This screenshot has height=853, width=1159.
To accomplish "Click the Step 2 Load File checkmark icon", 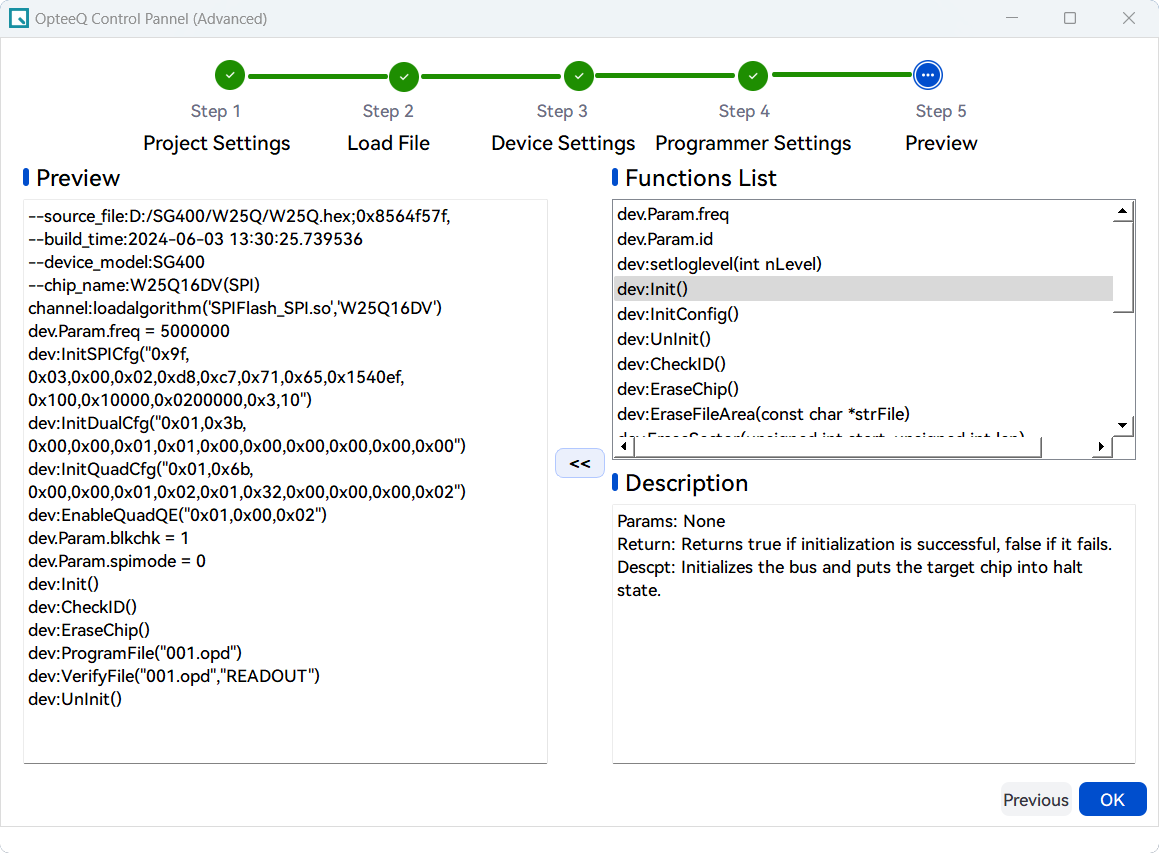I will coord(404,76).
